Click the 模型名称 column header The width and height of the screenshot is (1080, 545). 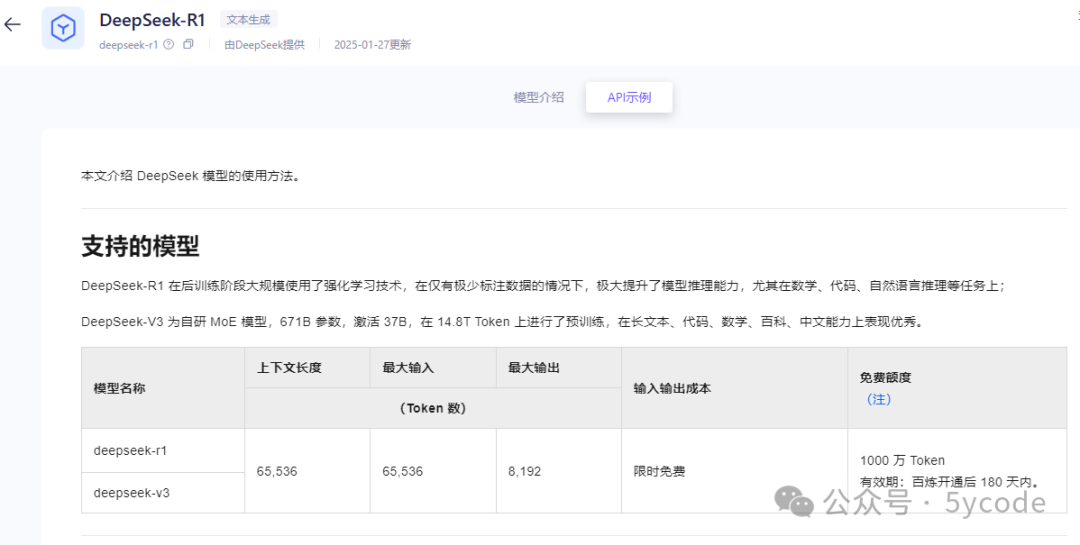(x=119, y=388)
